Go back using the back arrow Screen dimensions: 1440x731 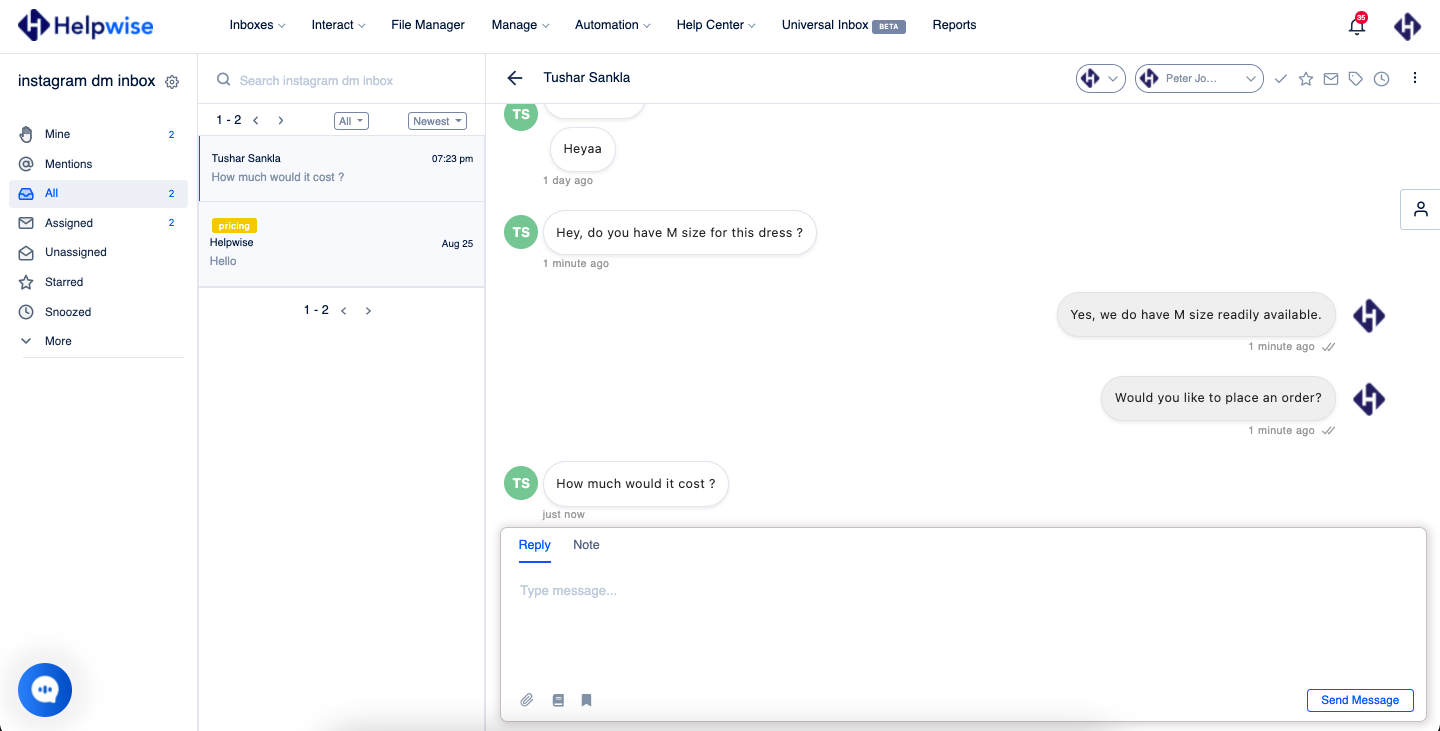pos(515,77)
